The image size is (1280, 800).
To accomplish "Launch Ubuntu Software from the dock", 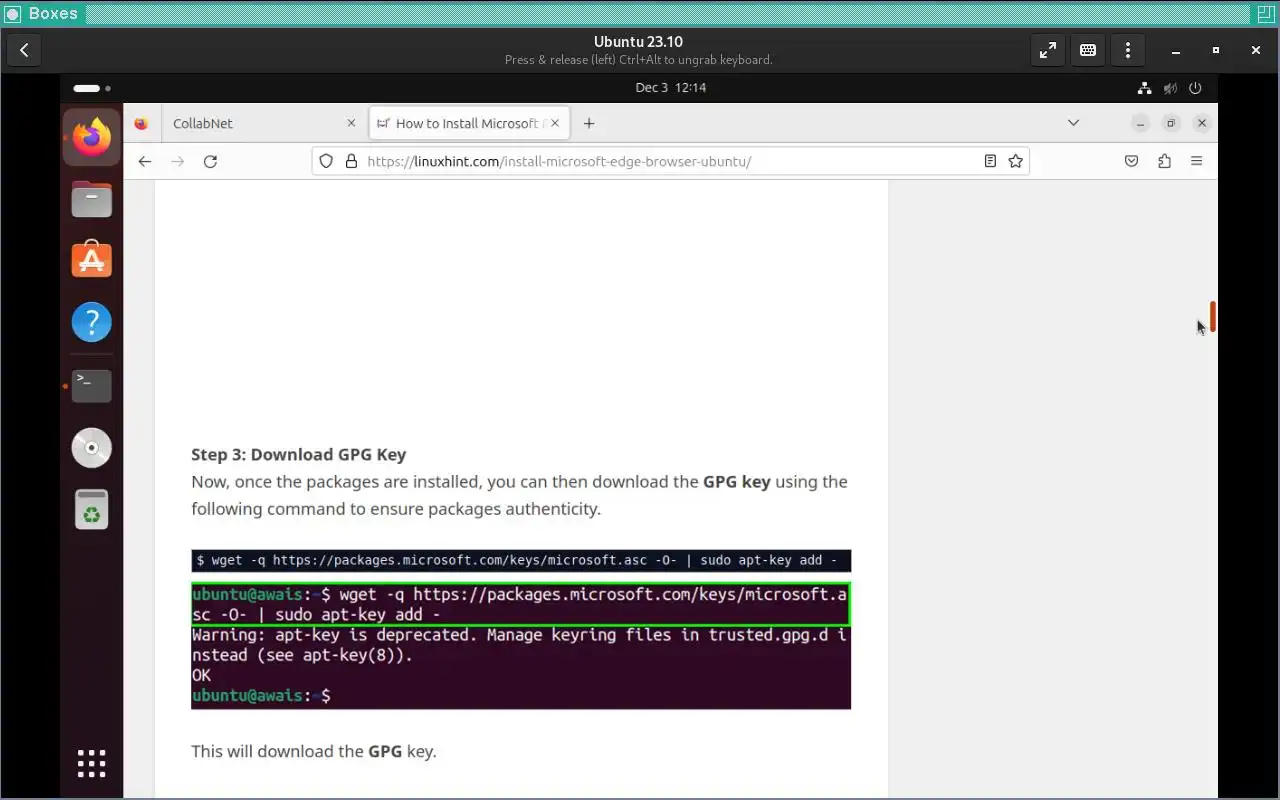I will (x=91, y=261).
